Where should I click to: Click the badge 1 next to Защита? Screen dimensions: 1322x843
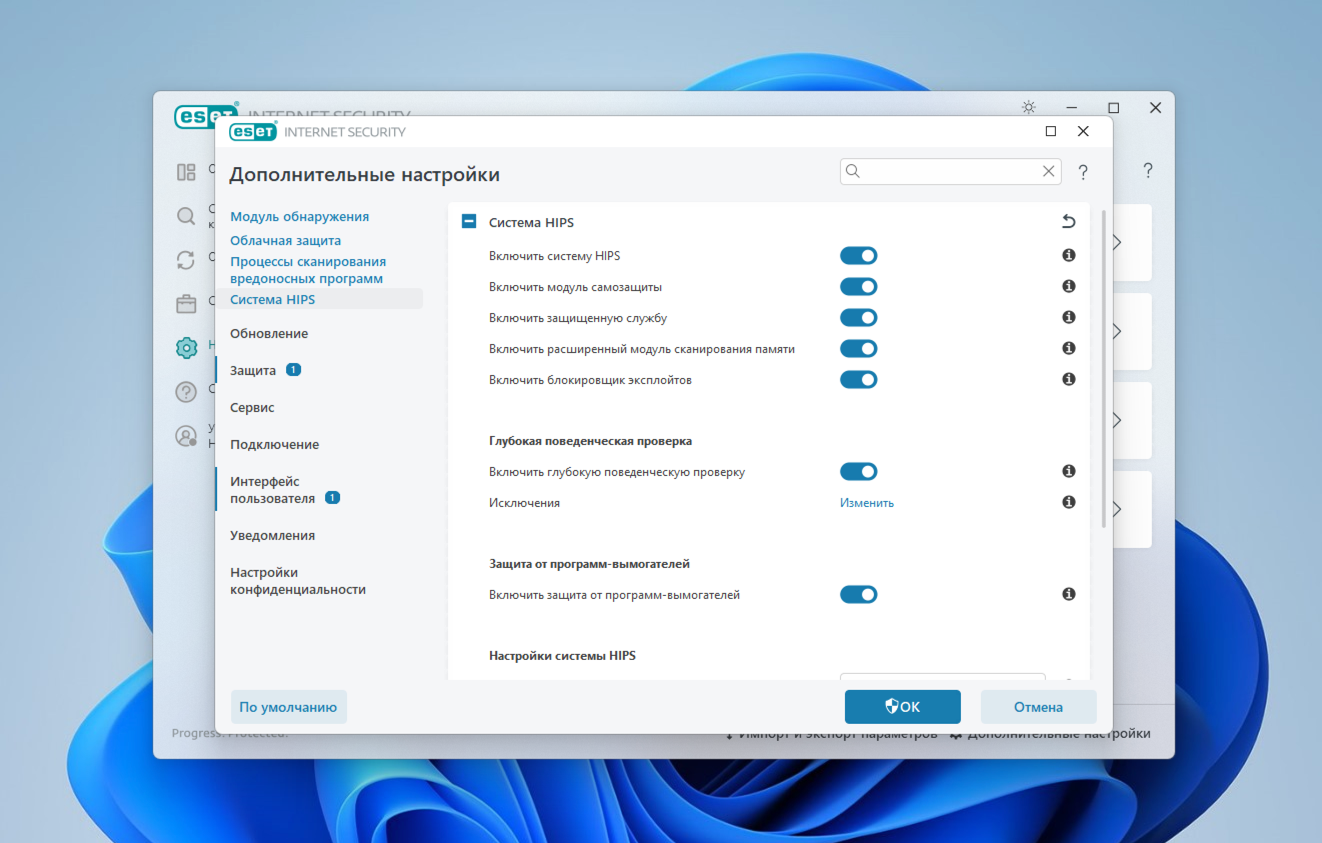[x=293, y=370]
